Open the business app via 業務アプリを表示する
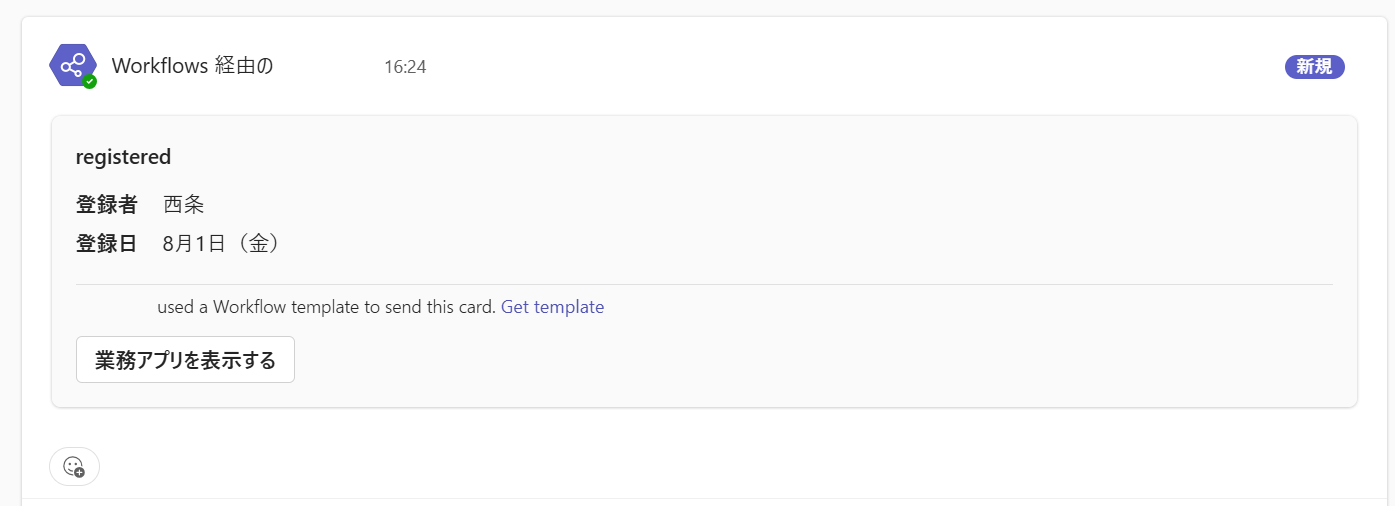Screen dimensions: 1395x506 click(x=185, y=360)
